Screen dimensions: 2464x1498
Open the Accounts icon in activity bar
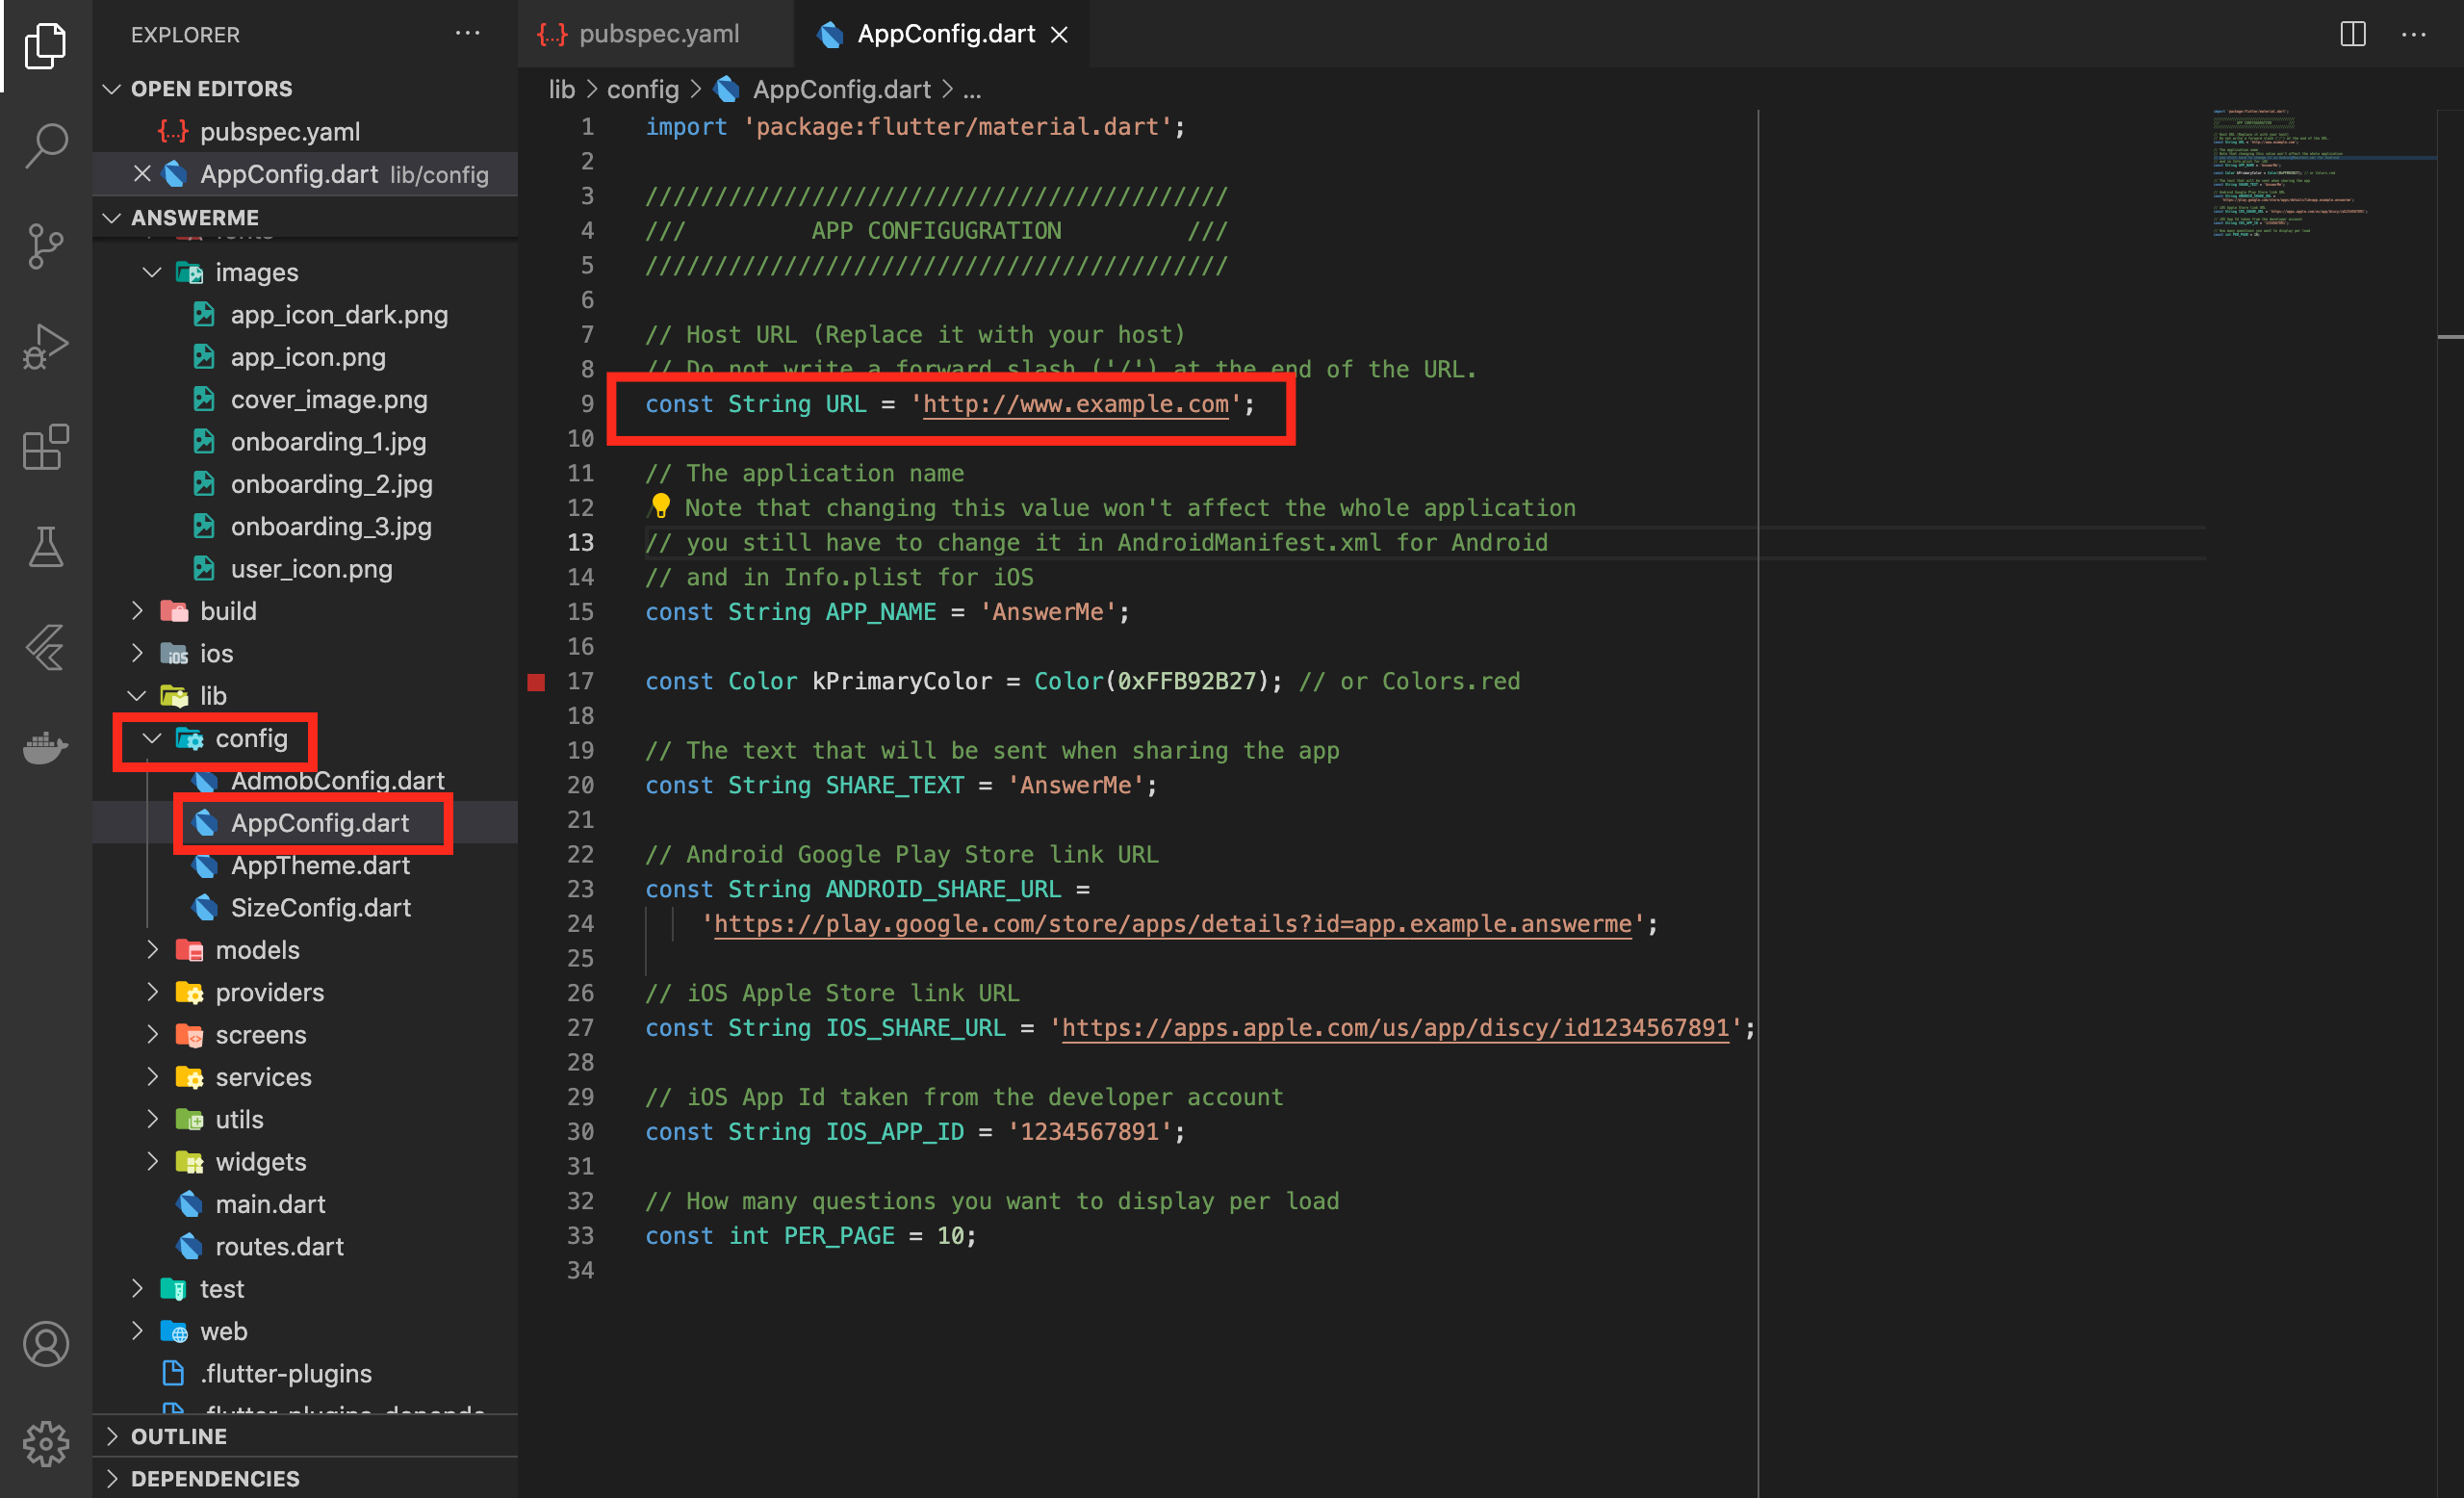click(45, 1344)
